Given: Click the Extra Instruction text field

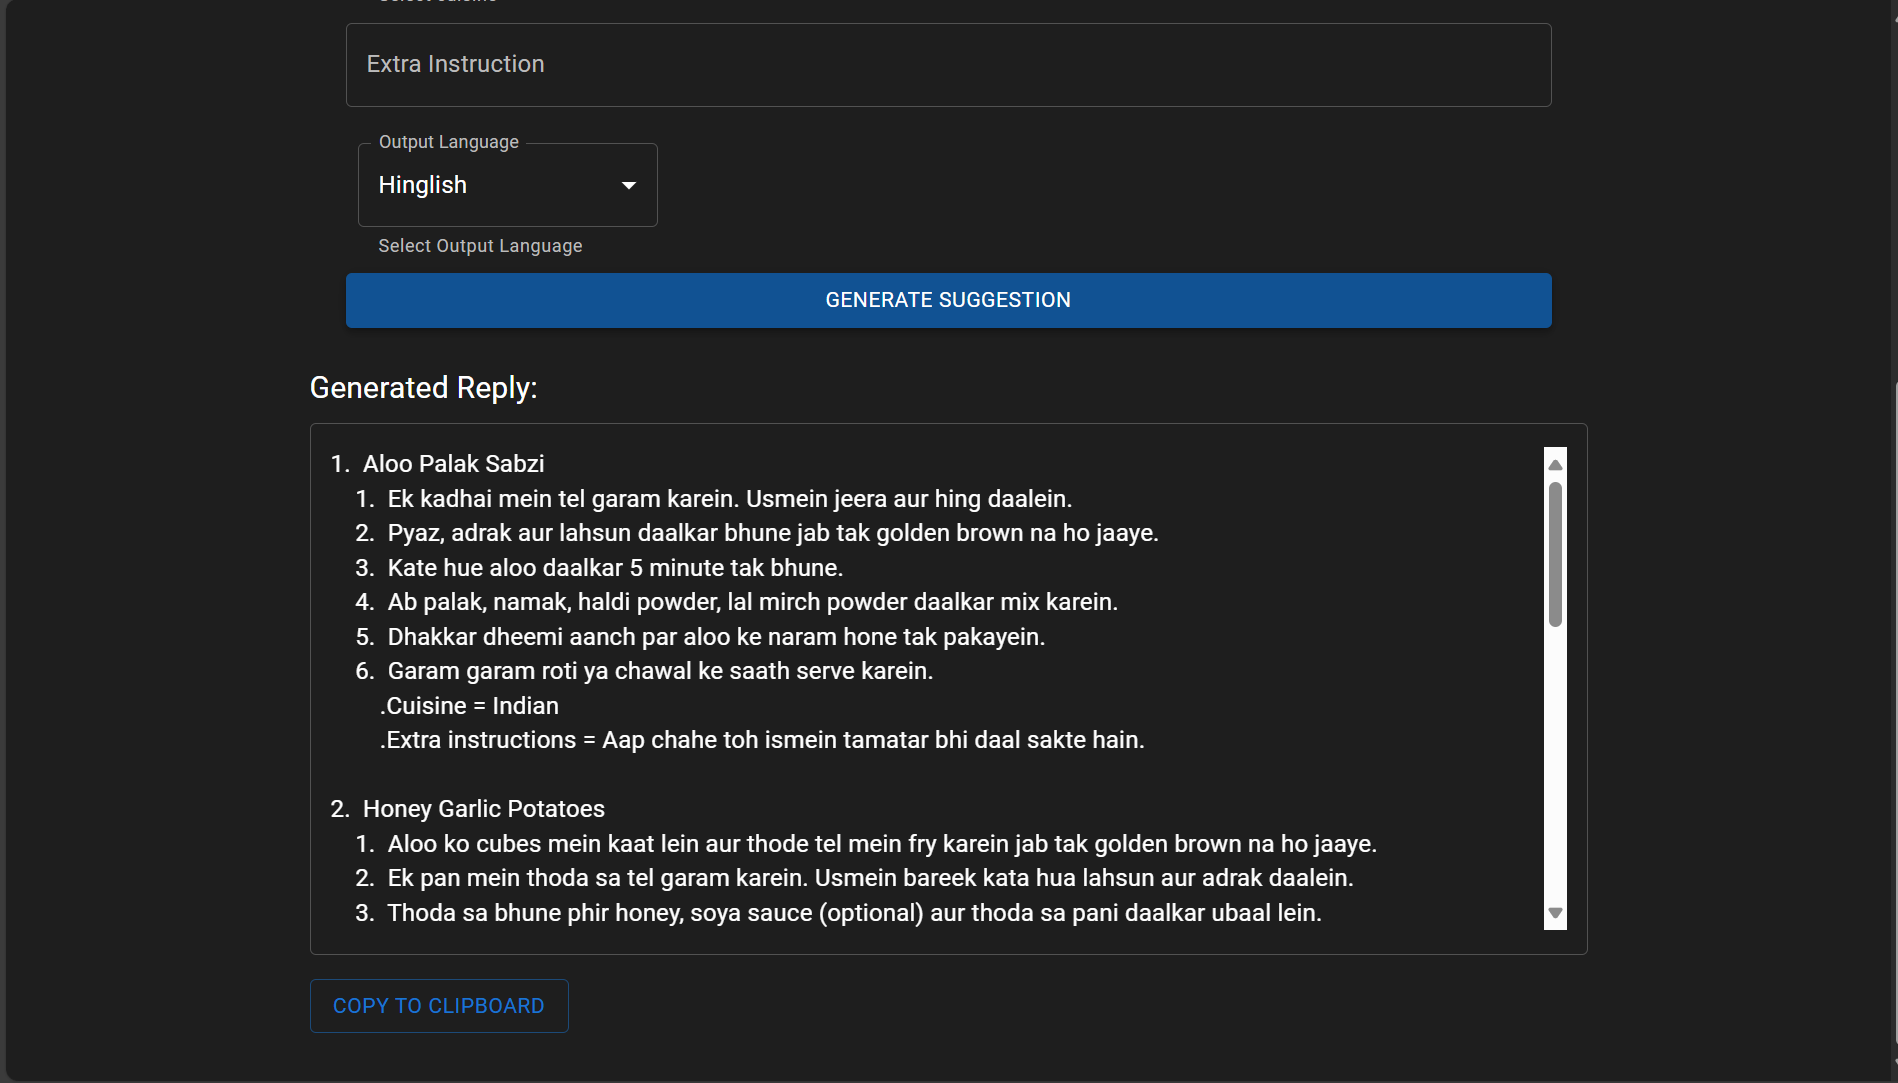Looking at the screenshot, I should [x=947, y=65].
